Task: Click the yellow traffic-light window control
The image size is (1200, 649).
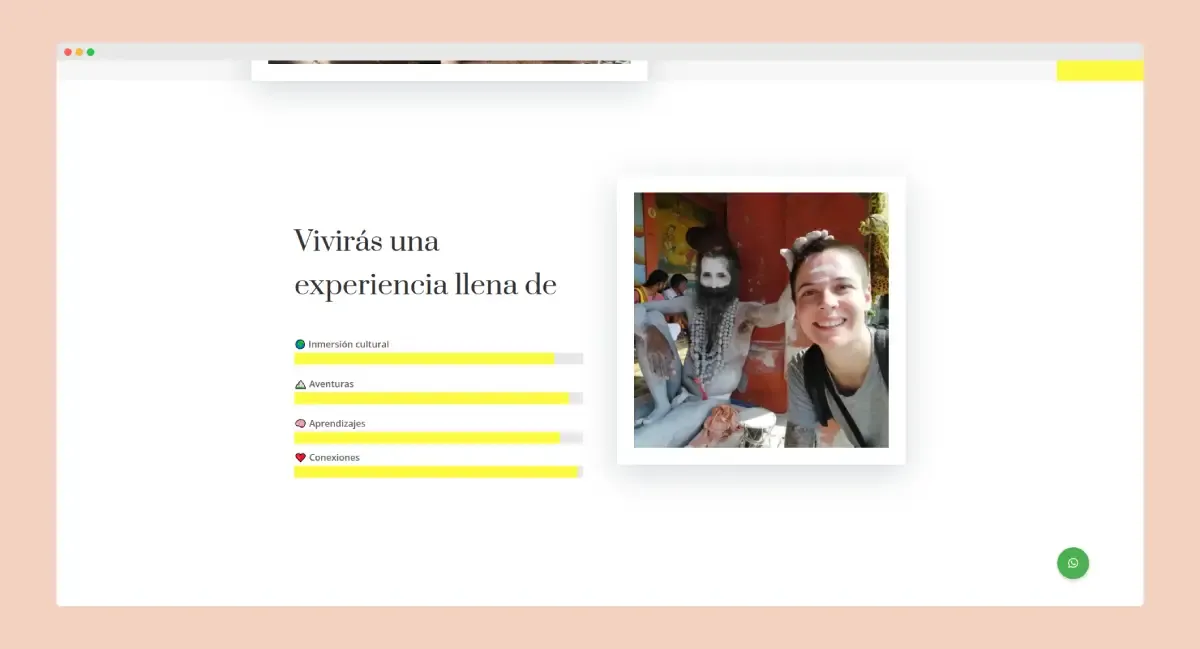Action: coord(78,51)
